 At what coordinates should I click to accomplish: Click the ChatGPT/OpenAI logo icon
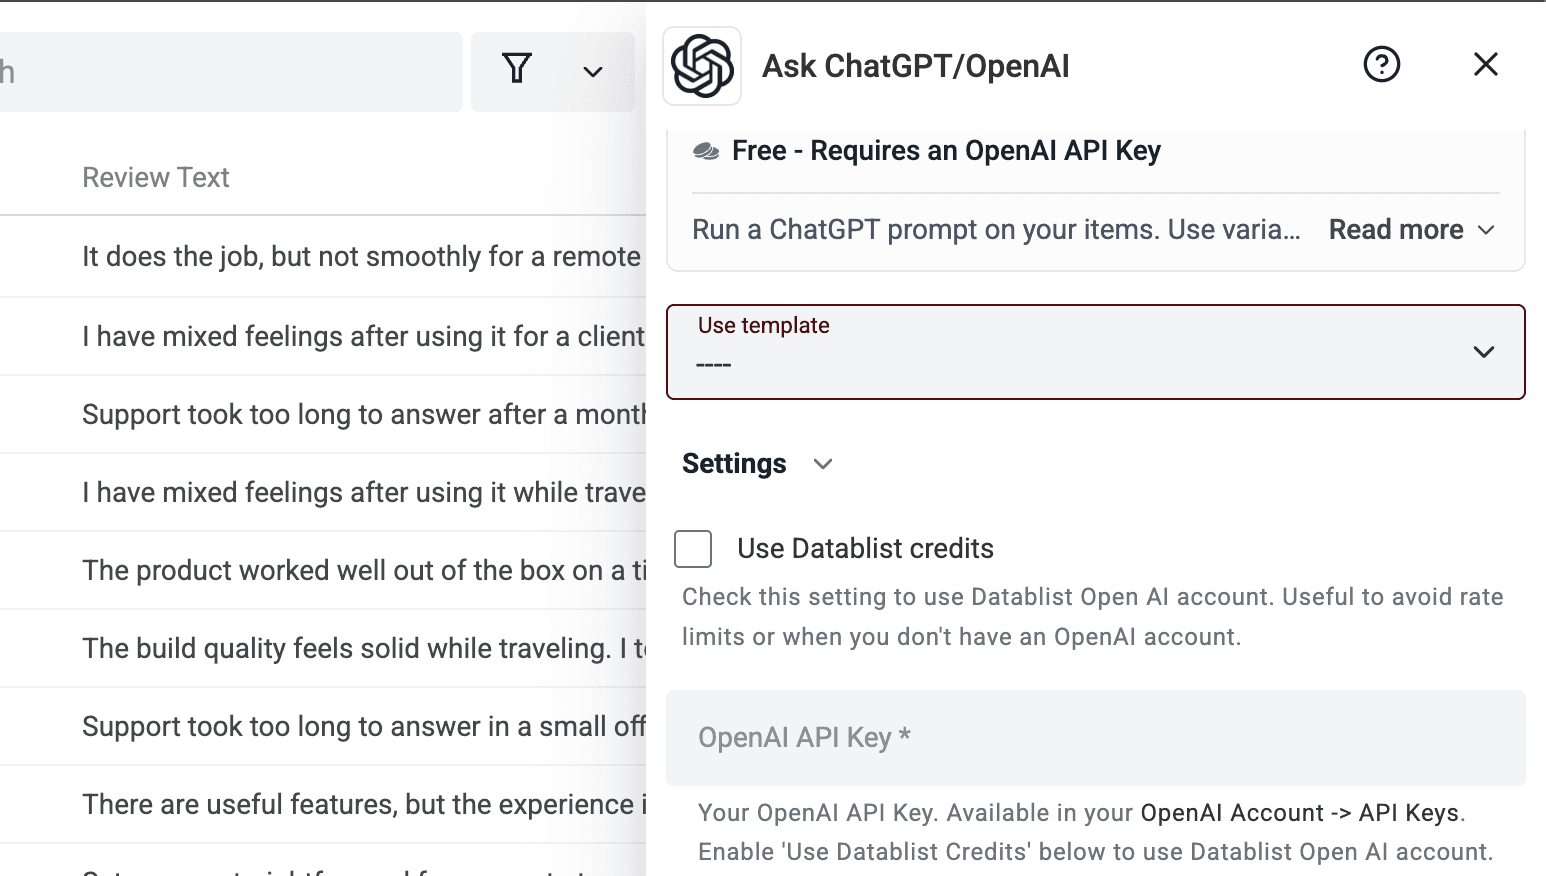coord(702,66)
